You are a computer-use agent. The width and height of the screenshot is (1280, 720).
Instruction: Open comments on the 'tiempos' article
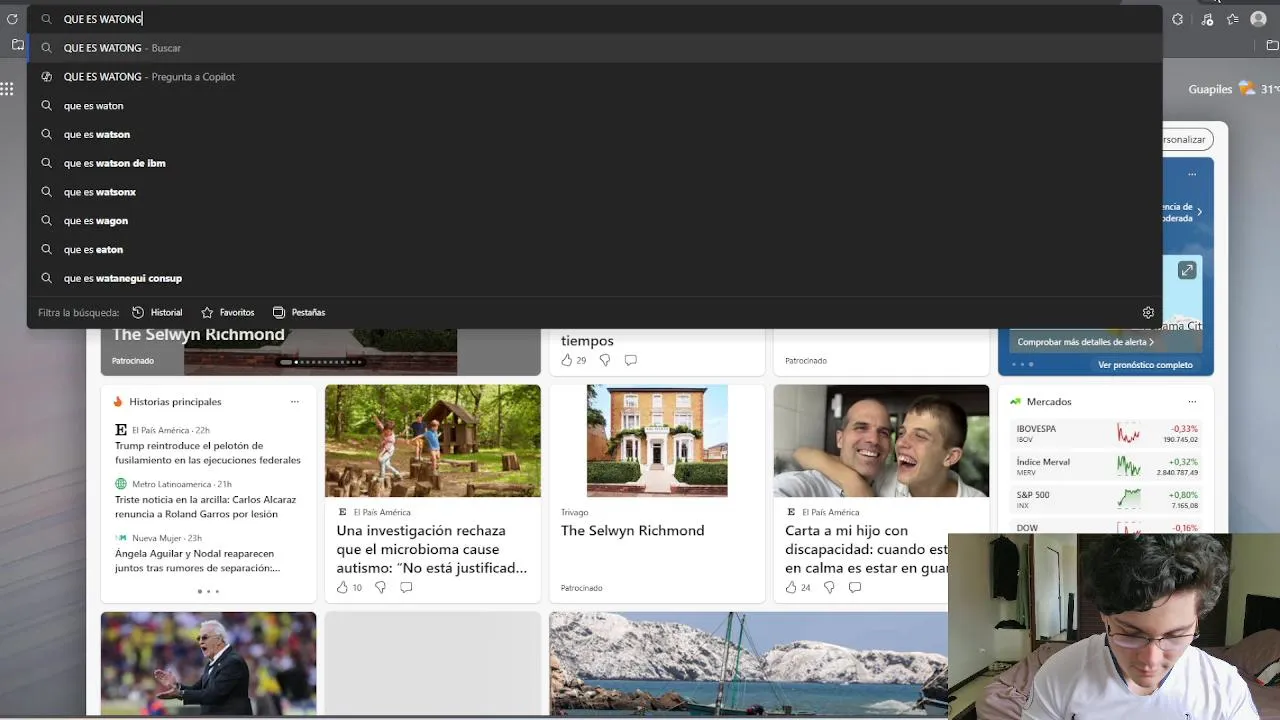tap(630, 360)
